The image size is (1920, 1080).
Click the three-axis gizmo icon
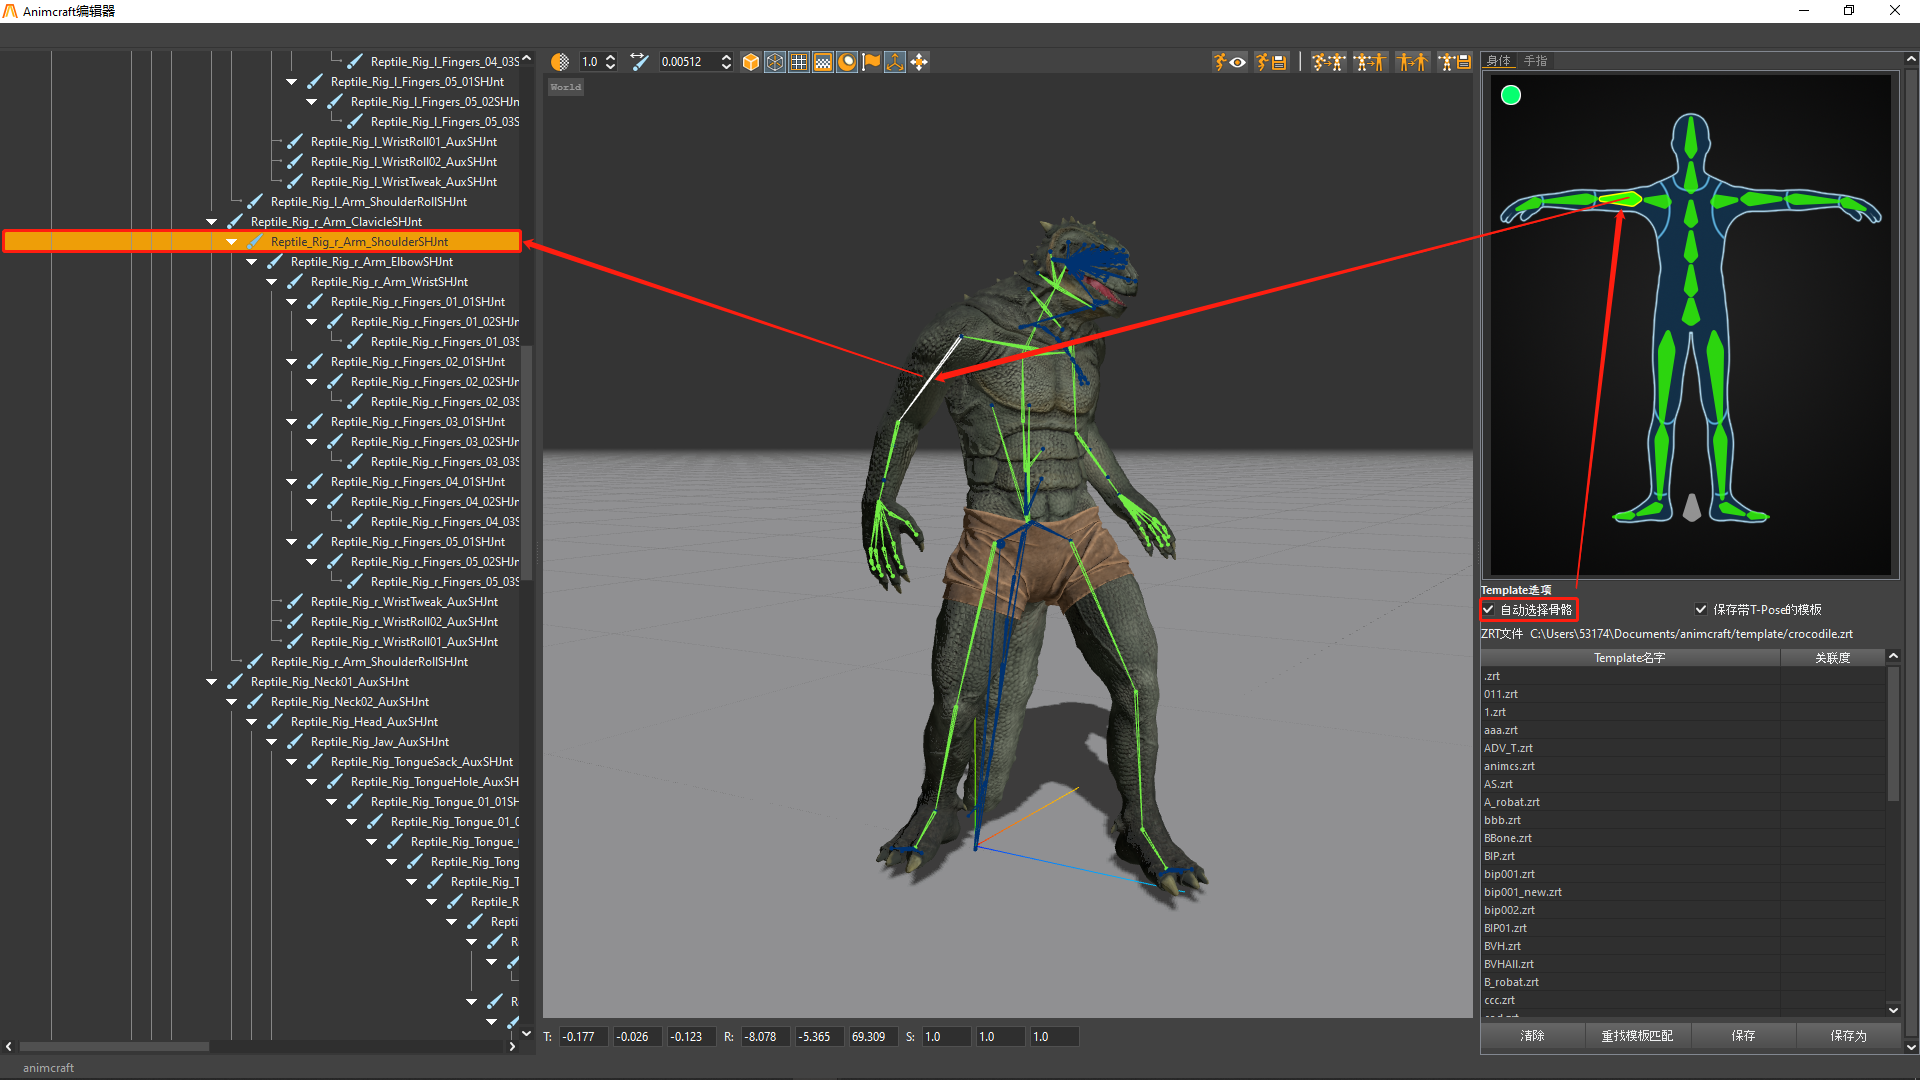pyautogui.click(x=895, y=62)
